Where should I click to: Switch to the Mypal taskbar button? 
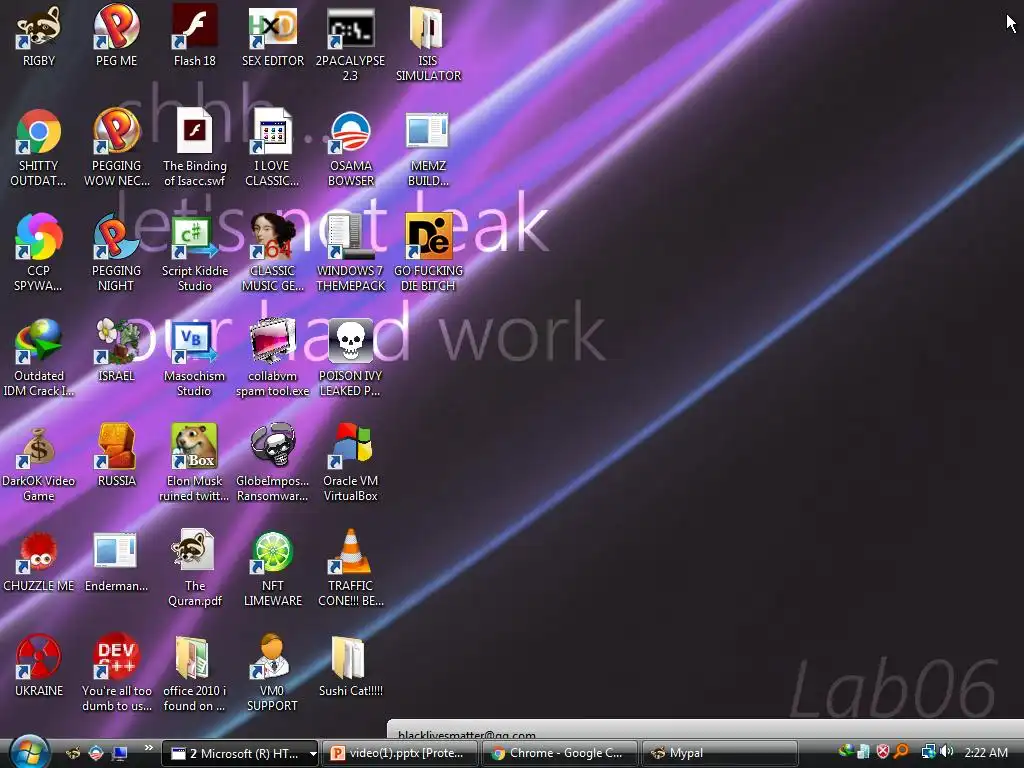click(719, 754)
